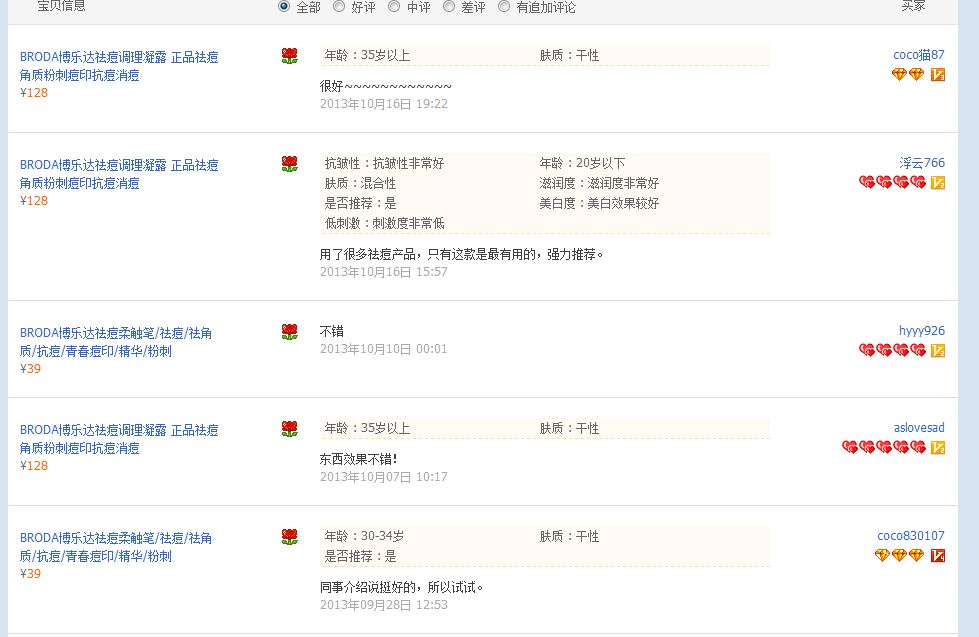Click heart rank icons under 浮云766
Screen dimensions: 979x637
[892, 182]
